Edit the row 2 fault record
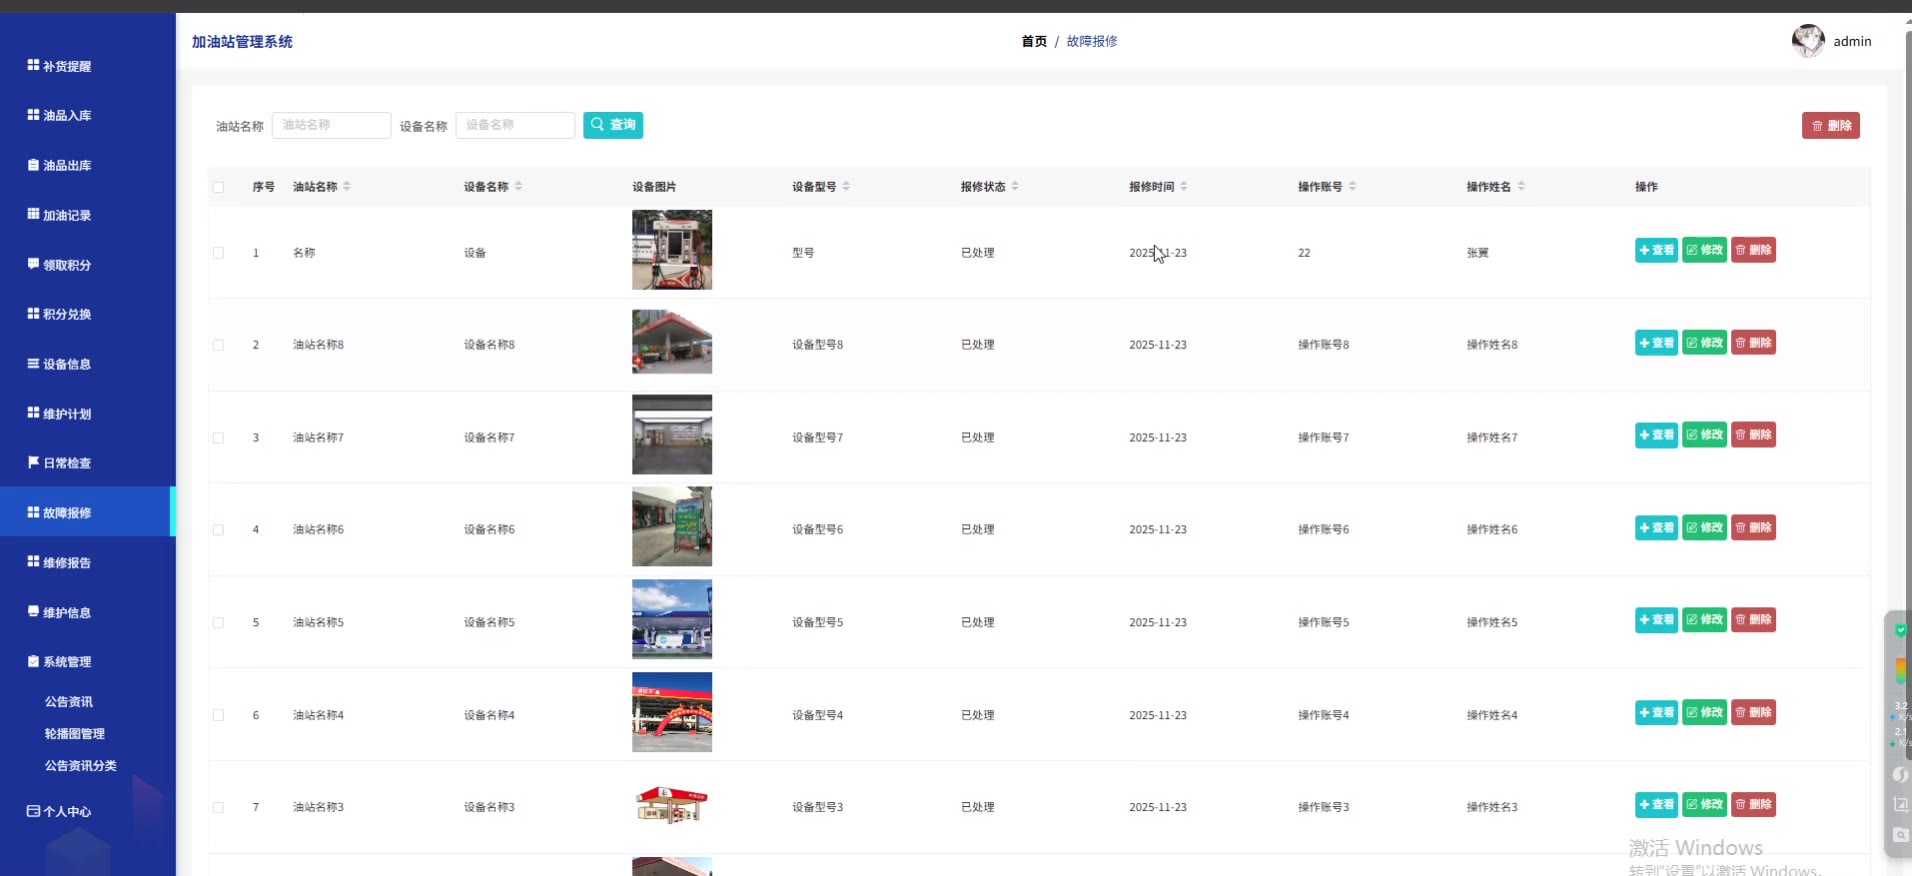This screenshot has height=876, width=1912. click(x=1704, y=343)
